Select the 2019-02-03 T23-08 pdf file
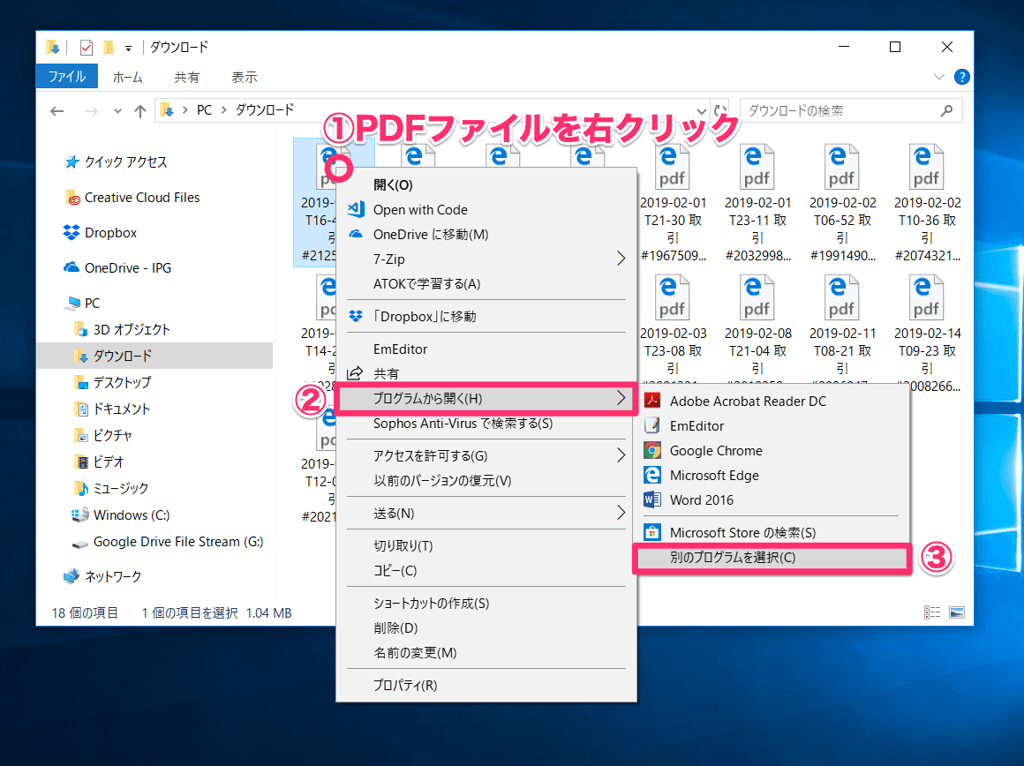1024x766 pixels. (672, 330)
